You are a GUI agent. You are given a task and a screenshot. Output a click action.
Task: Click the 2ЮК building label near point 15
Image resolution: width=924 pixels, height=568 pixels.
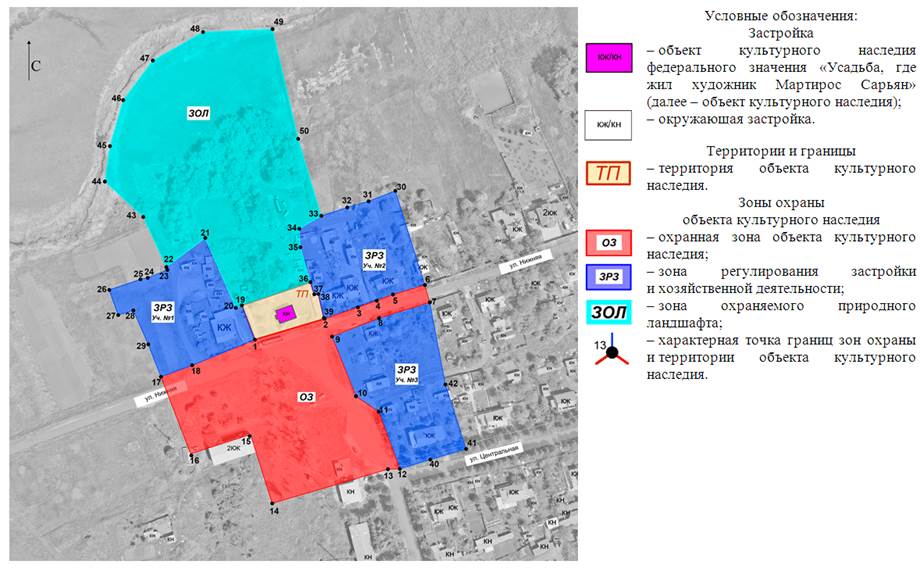pos(234,448)
